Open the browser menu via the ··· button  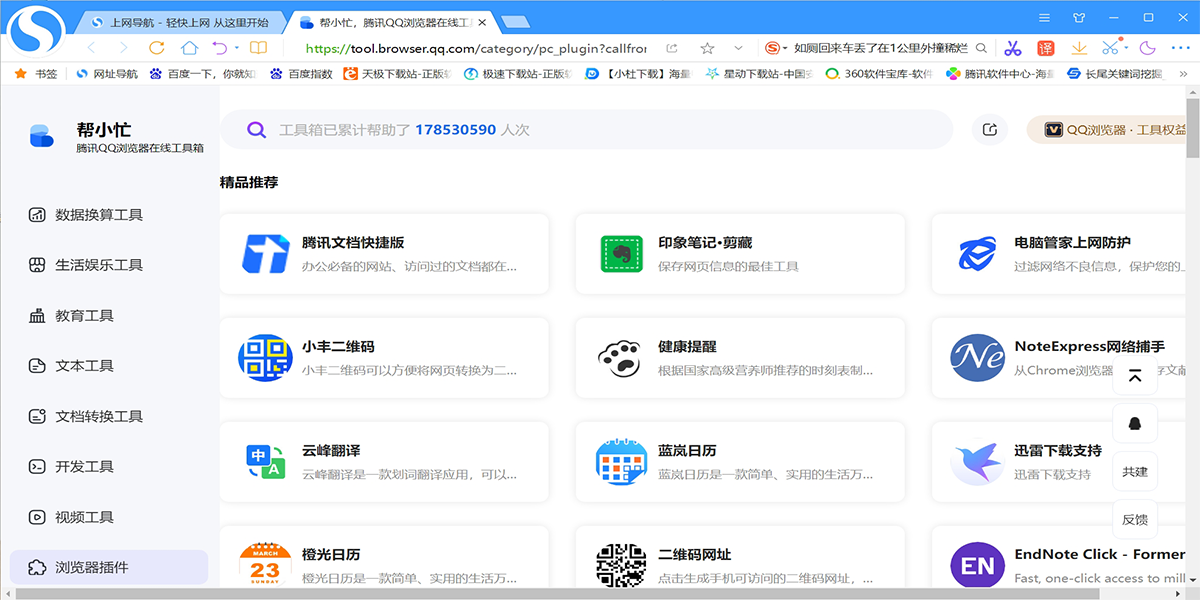point(1182,48)
